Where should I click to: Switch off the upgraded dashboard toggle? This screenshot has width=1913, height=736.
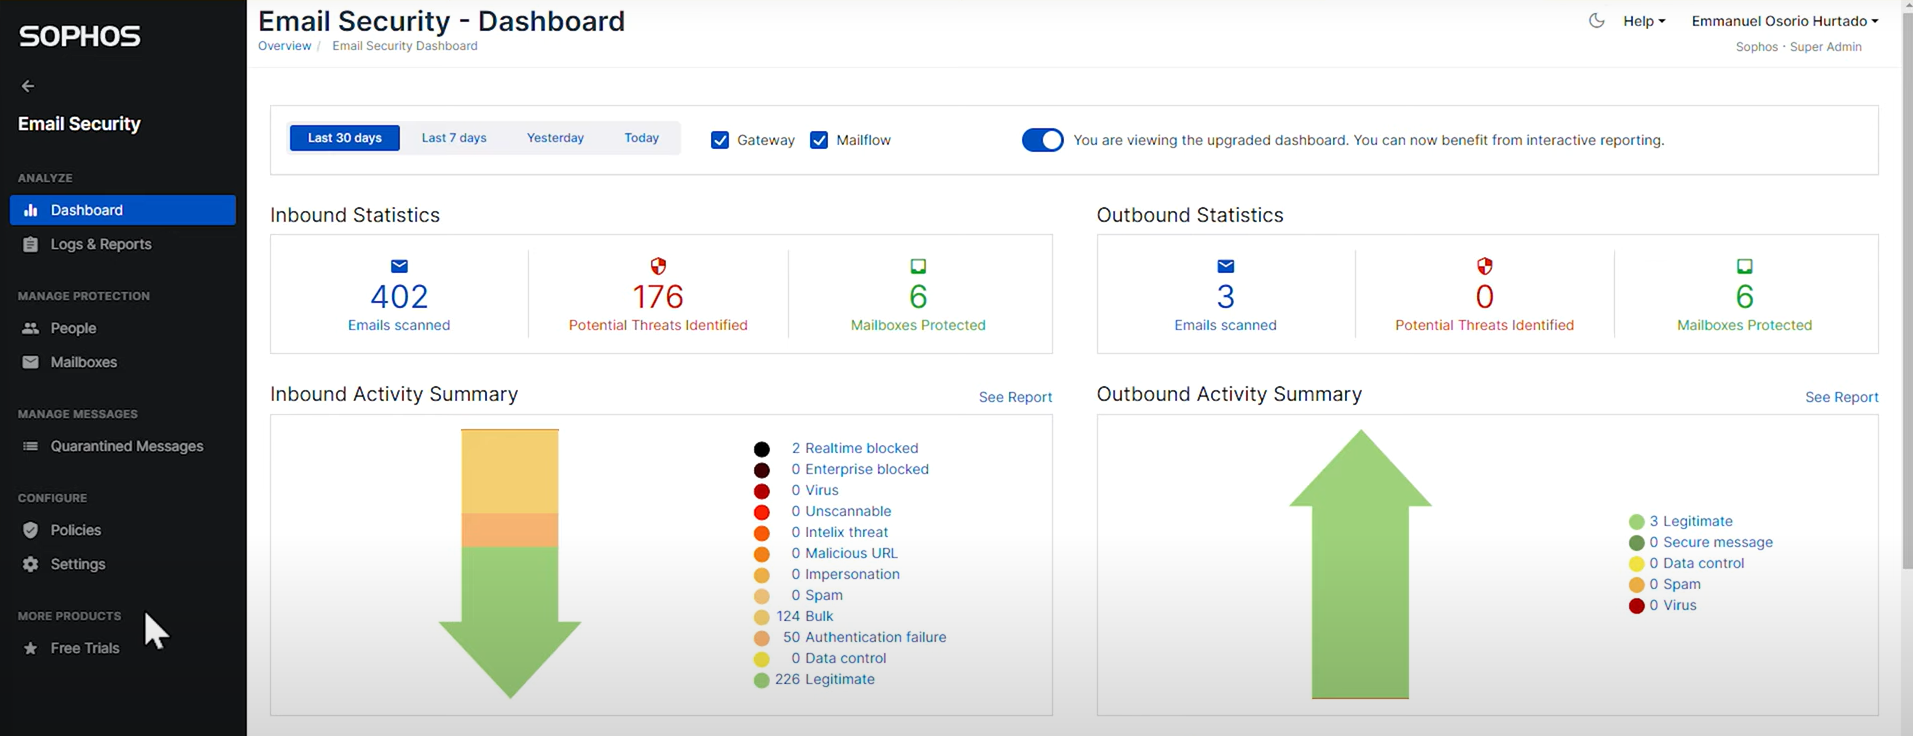point(1042,140)
